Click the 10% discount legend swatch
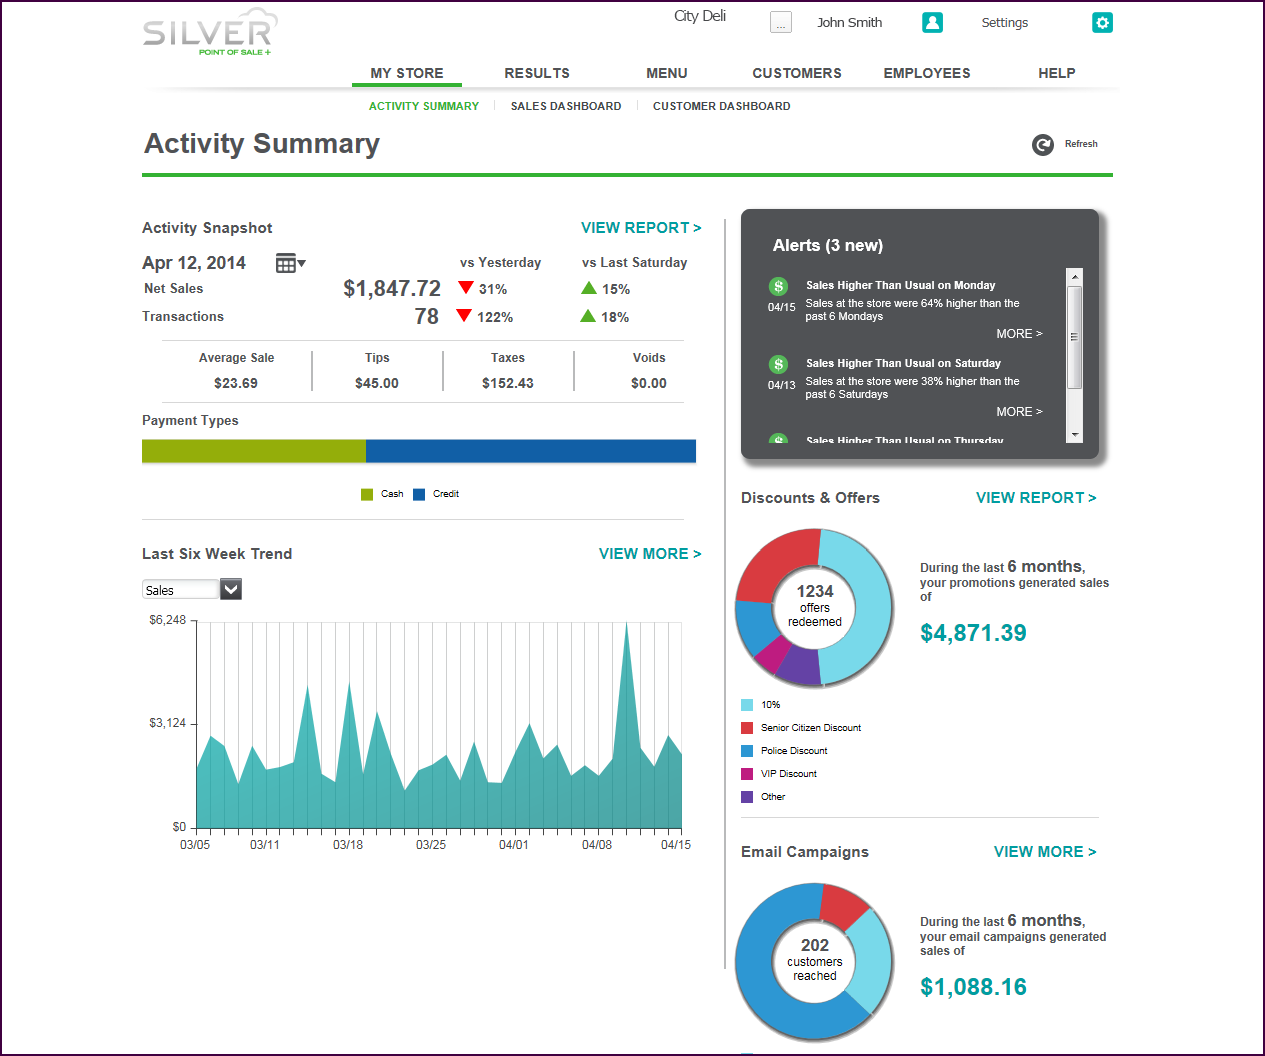Screen dimensions: 1265x1056 point(747,705)
